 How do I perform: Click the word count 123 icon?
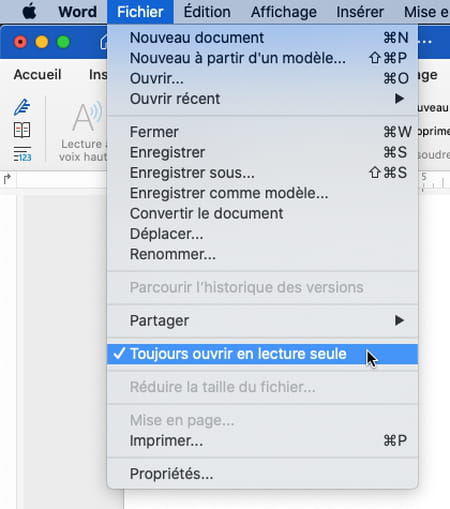pos(22,154)
